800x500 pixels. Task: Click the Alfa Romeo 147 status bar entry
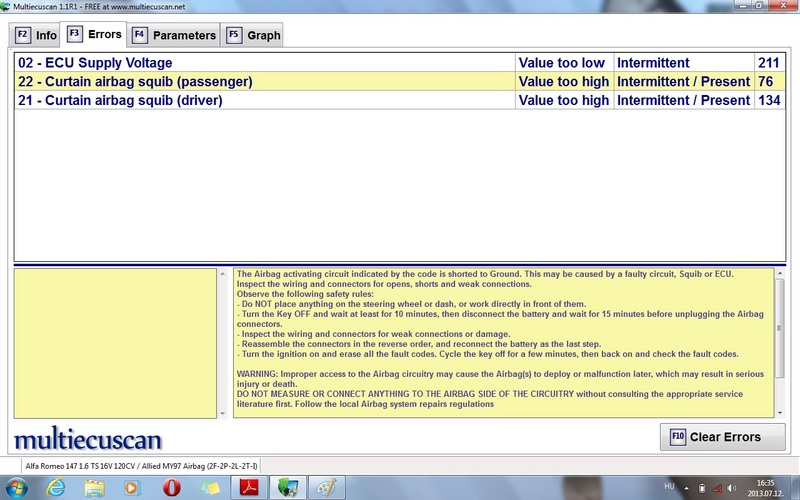(x=141, y=466)
